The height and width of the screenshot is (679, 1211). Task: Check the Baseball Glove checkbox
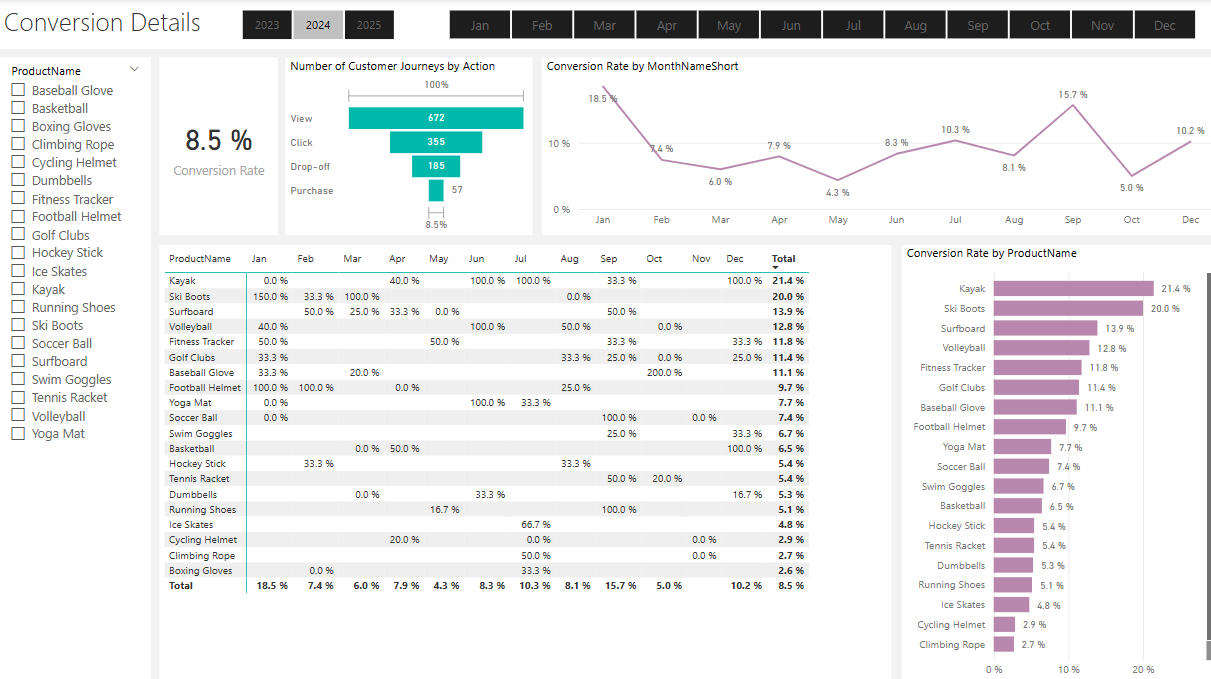pyautogui.click(x=18, y=90)
